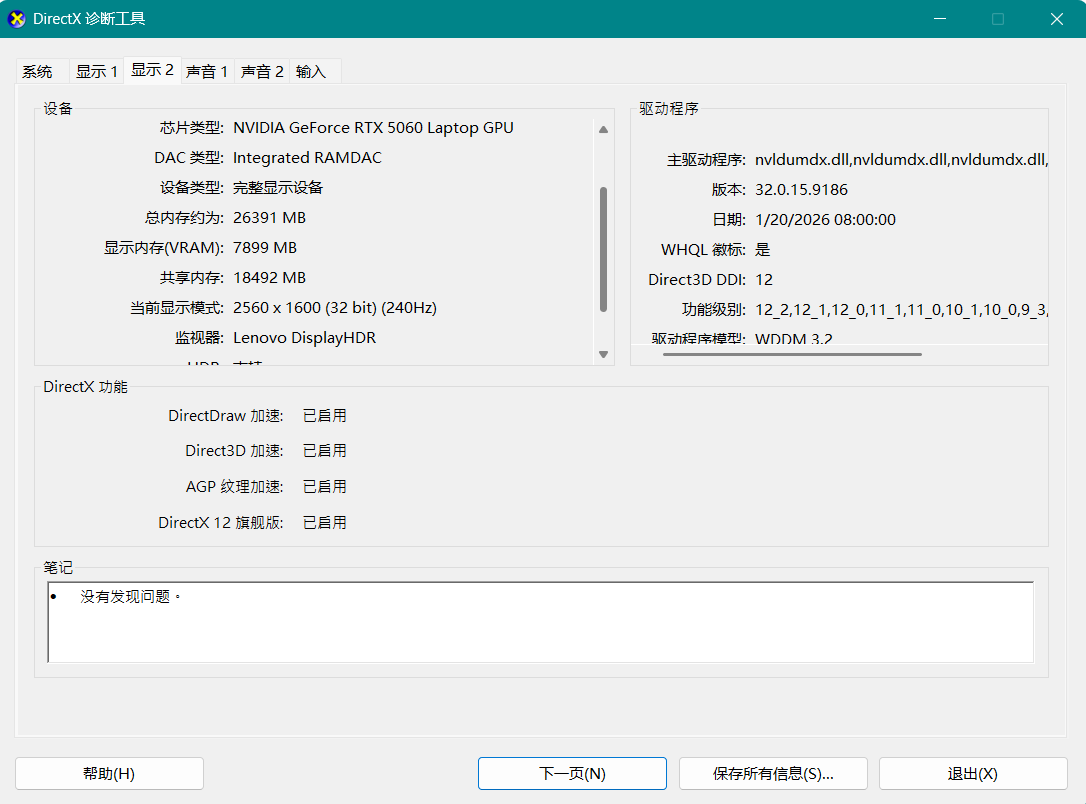The image size is (1086, 804).
Task: Go to next page with 下一页(N)
Action: (572, 774)
